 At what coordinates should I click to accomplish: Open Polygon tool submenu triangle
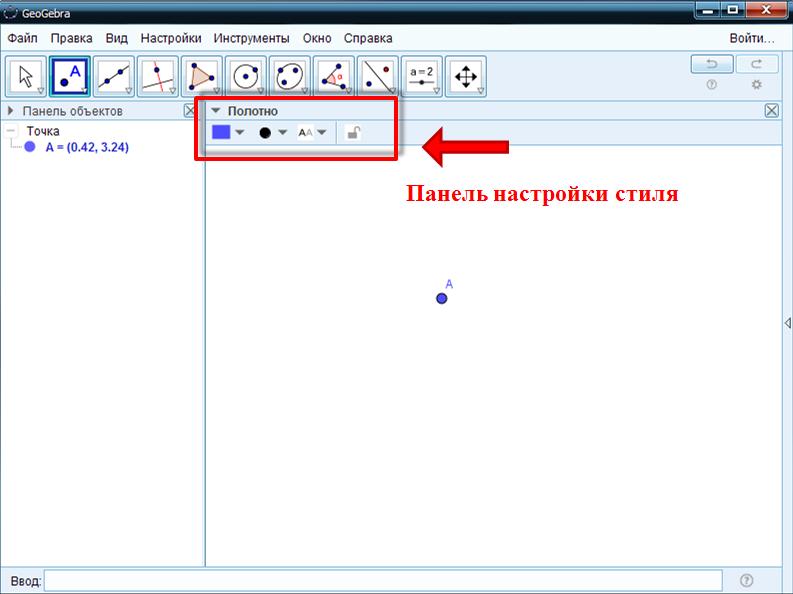coord(217,91)
